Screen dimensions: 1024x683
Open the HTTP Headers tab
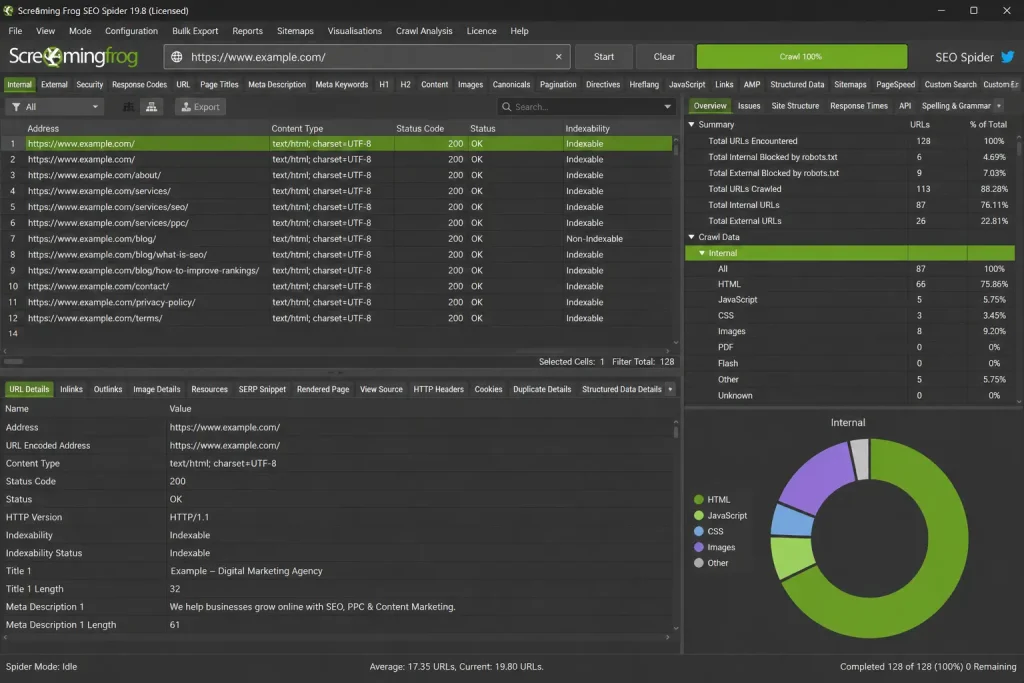coord(438,389)
